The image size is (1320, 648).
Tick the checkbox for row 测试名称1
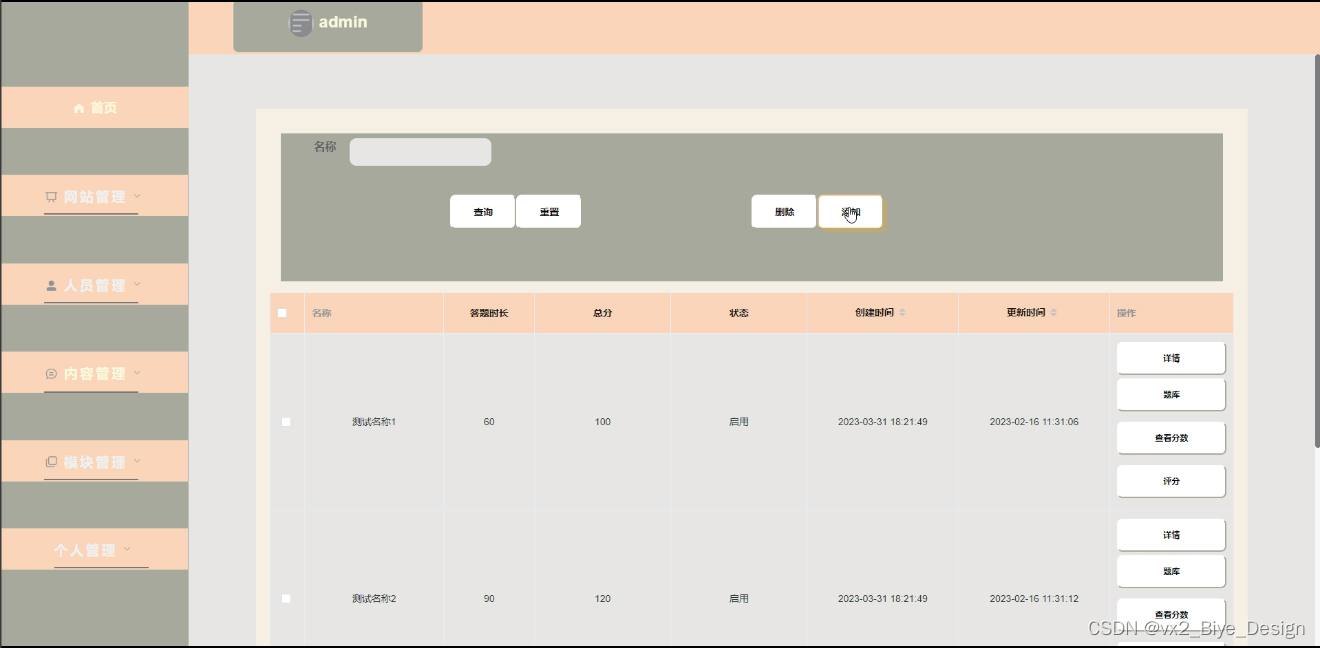point(286,422)
